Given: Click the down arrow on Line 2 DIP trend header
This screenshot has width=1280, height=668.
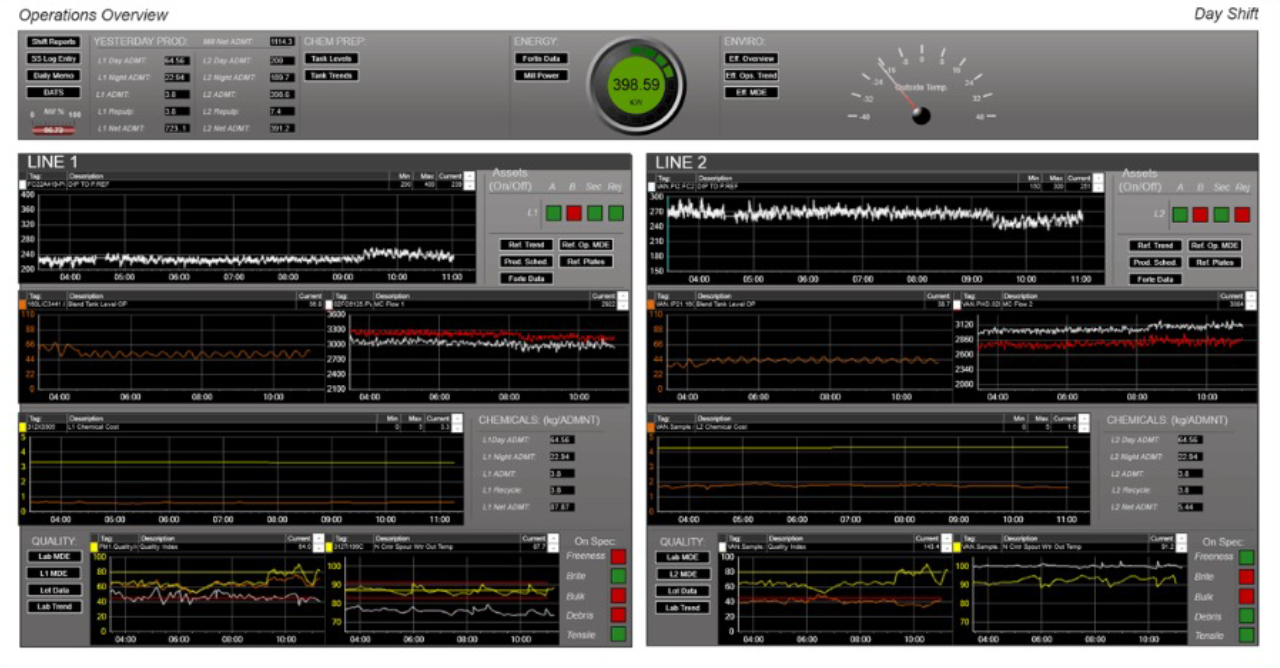Looking at the screenshot, I should (1098, 187).
